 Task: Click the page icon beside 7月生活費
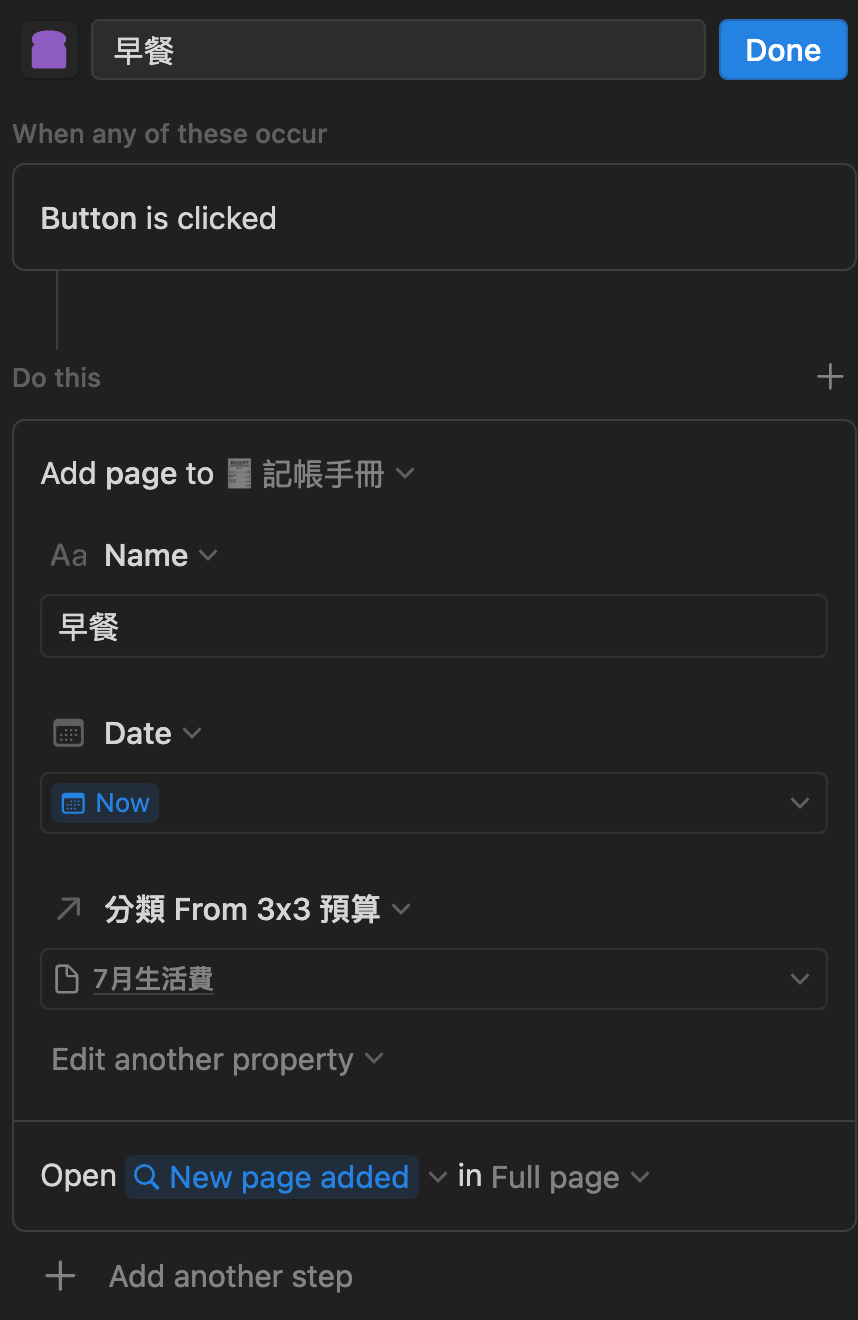(x=67, y=979)
